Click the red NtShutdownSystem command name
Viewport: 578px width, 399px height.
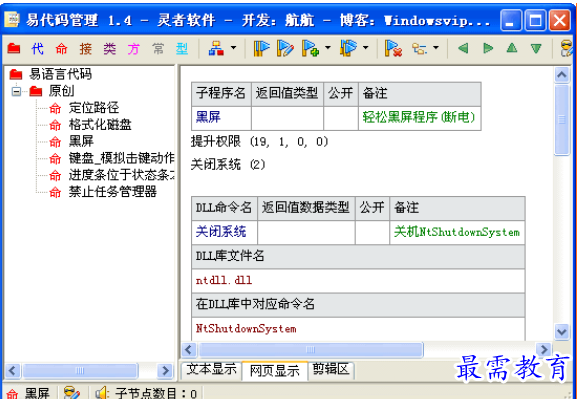point(246,329)
